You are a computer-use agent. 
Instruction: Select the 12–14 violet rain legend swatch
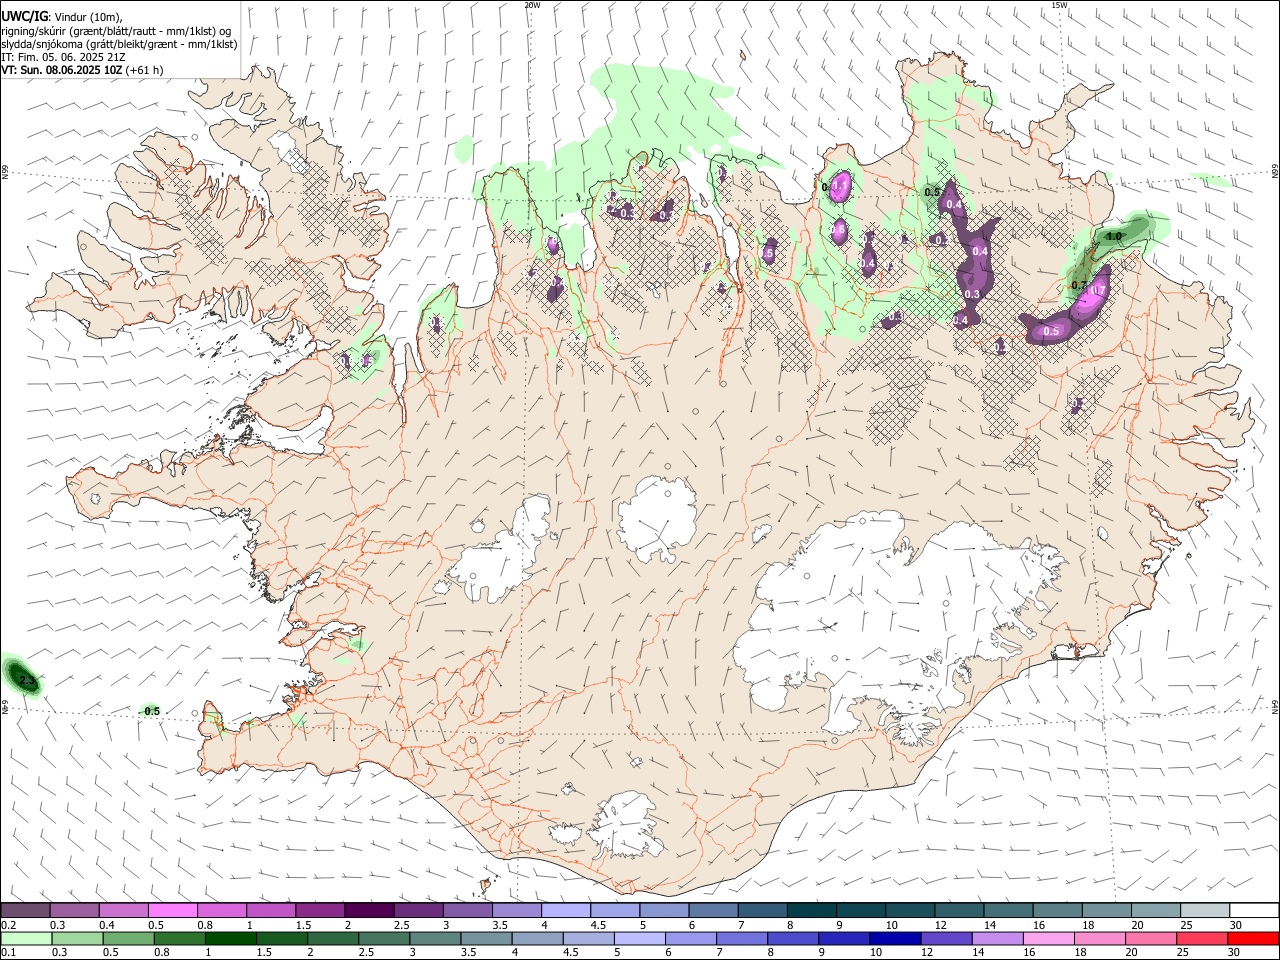946,939
